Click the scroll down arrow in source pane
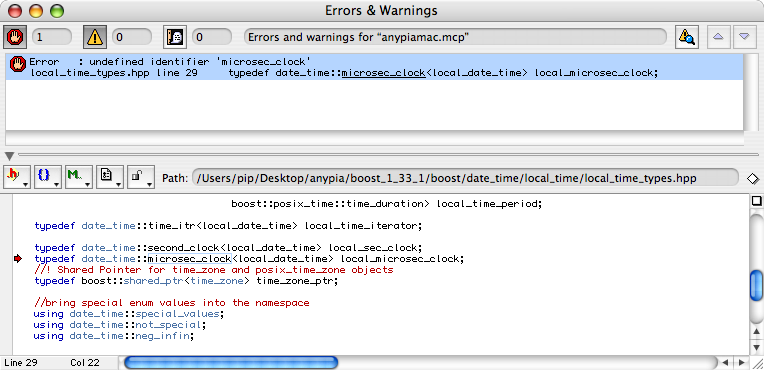764x370 pixels. point(756,348)
